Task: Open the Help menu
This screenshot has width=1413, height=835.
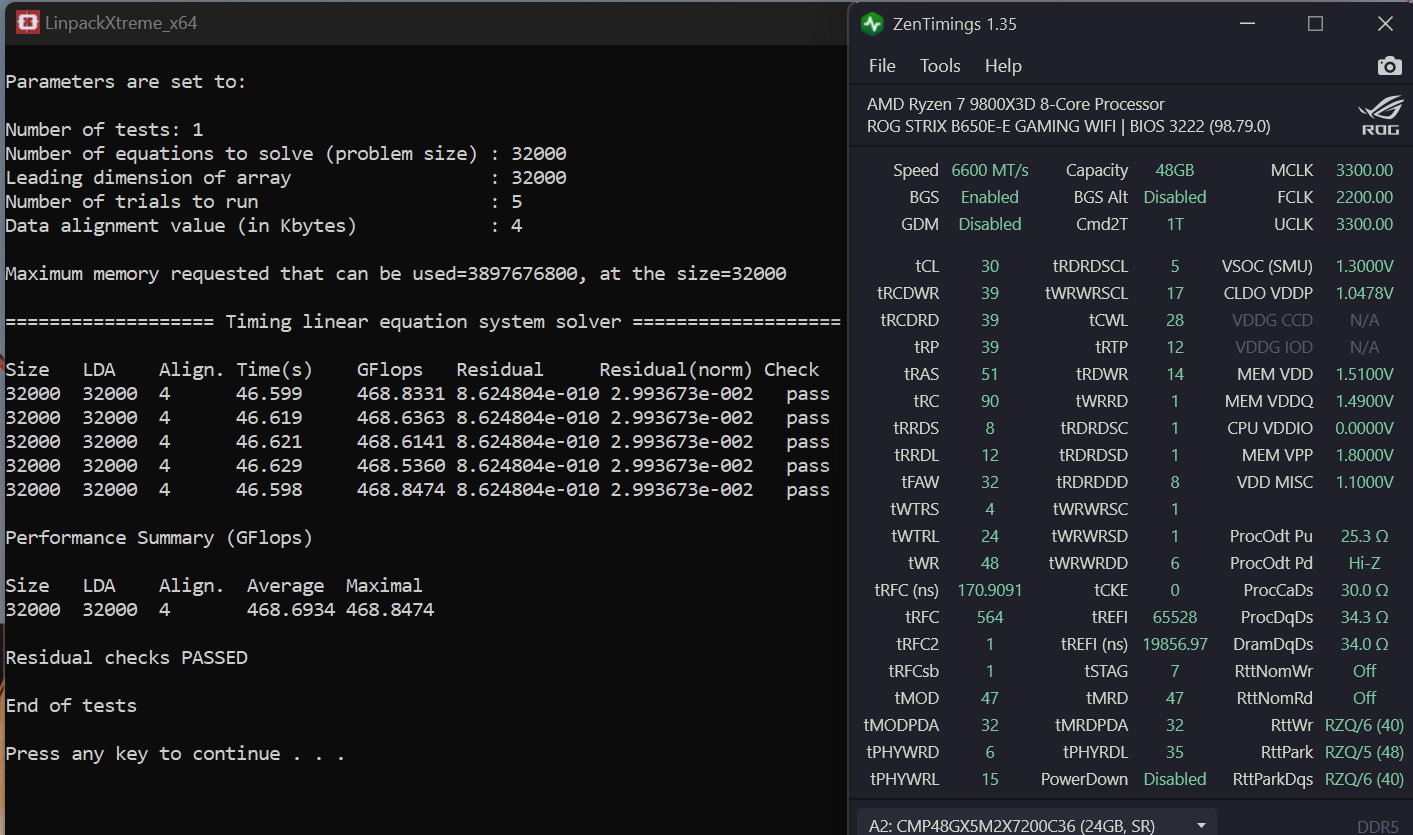Action: click(1003, 66)
